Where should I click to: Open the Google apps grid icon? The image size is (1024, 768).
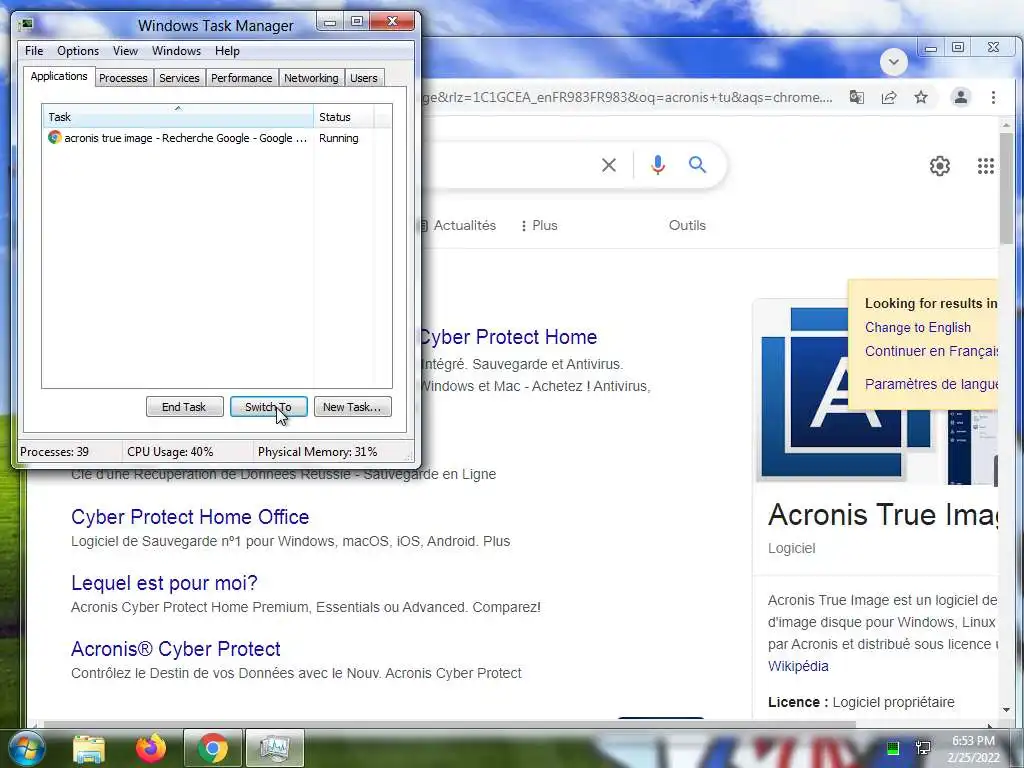point(985,166)
